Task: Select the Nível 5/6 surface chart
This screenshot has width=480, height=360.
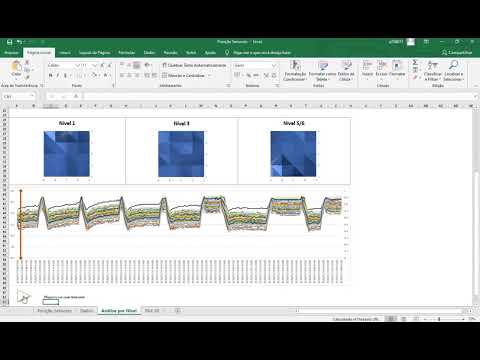Action: coord(293,154)
